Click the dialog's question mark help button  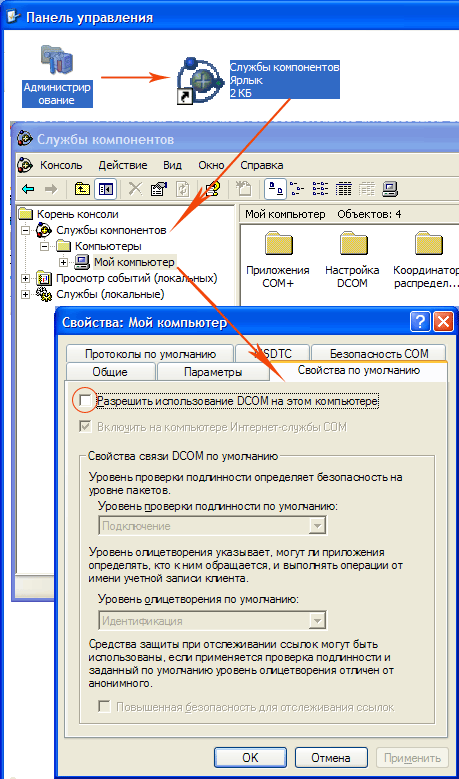click(420, 322)
